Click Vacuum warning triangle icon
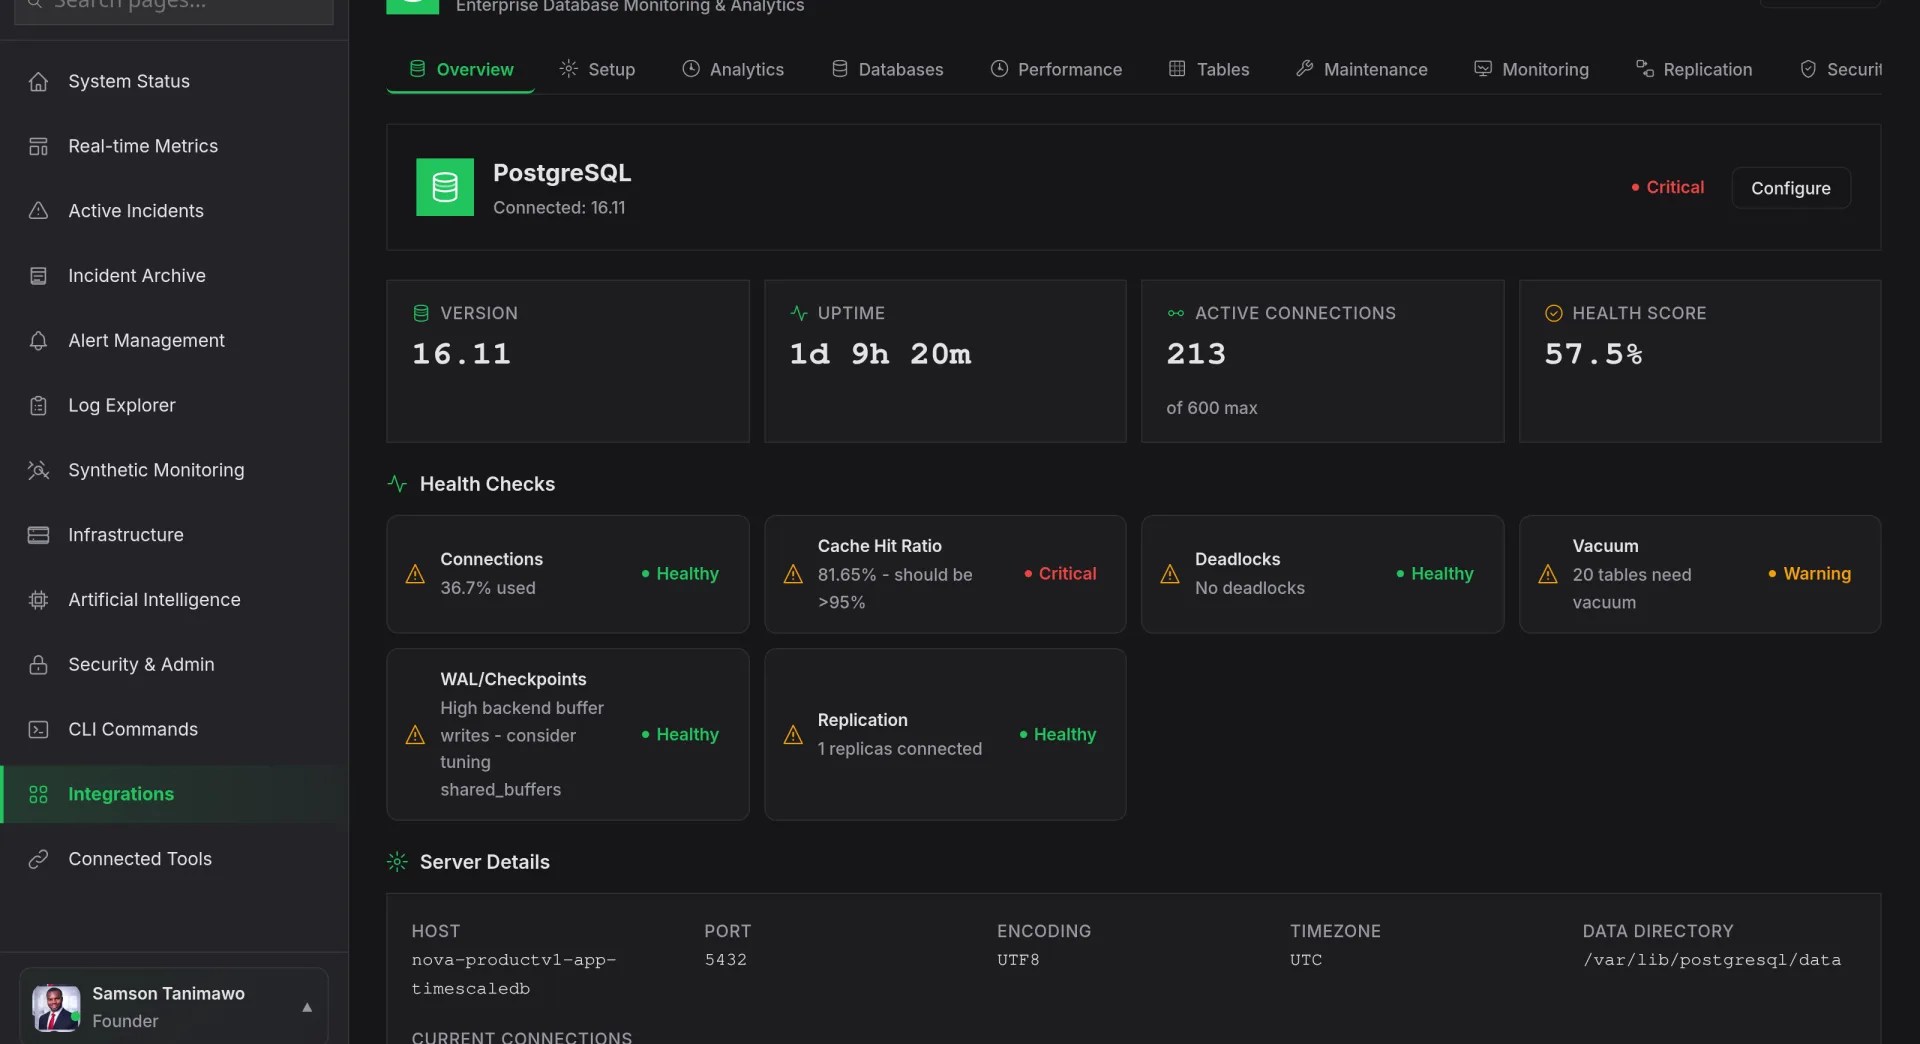This screenshot has width=1920, height=1044. tap(1548, 574)
